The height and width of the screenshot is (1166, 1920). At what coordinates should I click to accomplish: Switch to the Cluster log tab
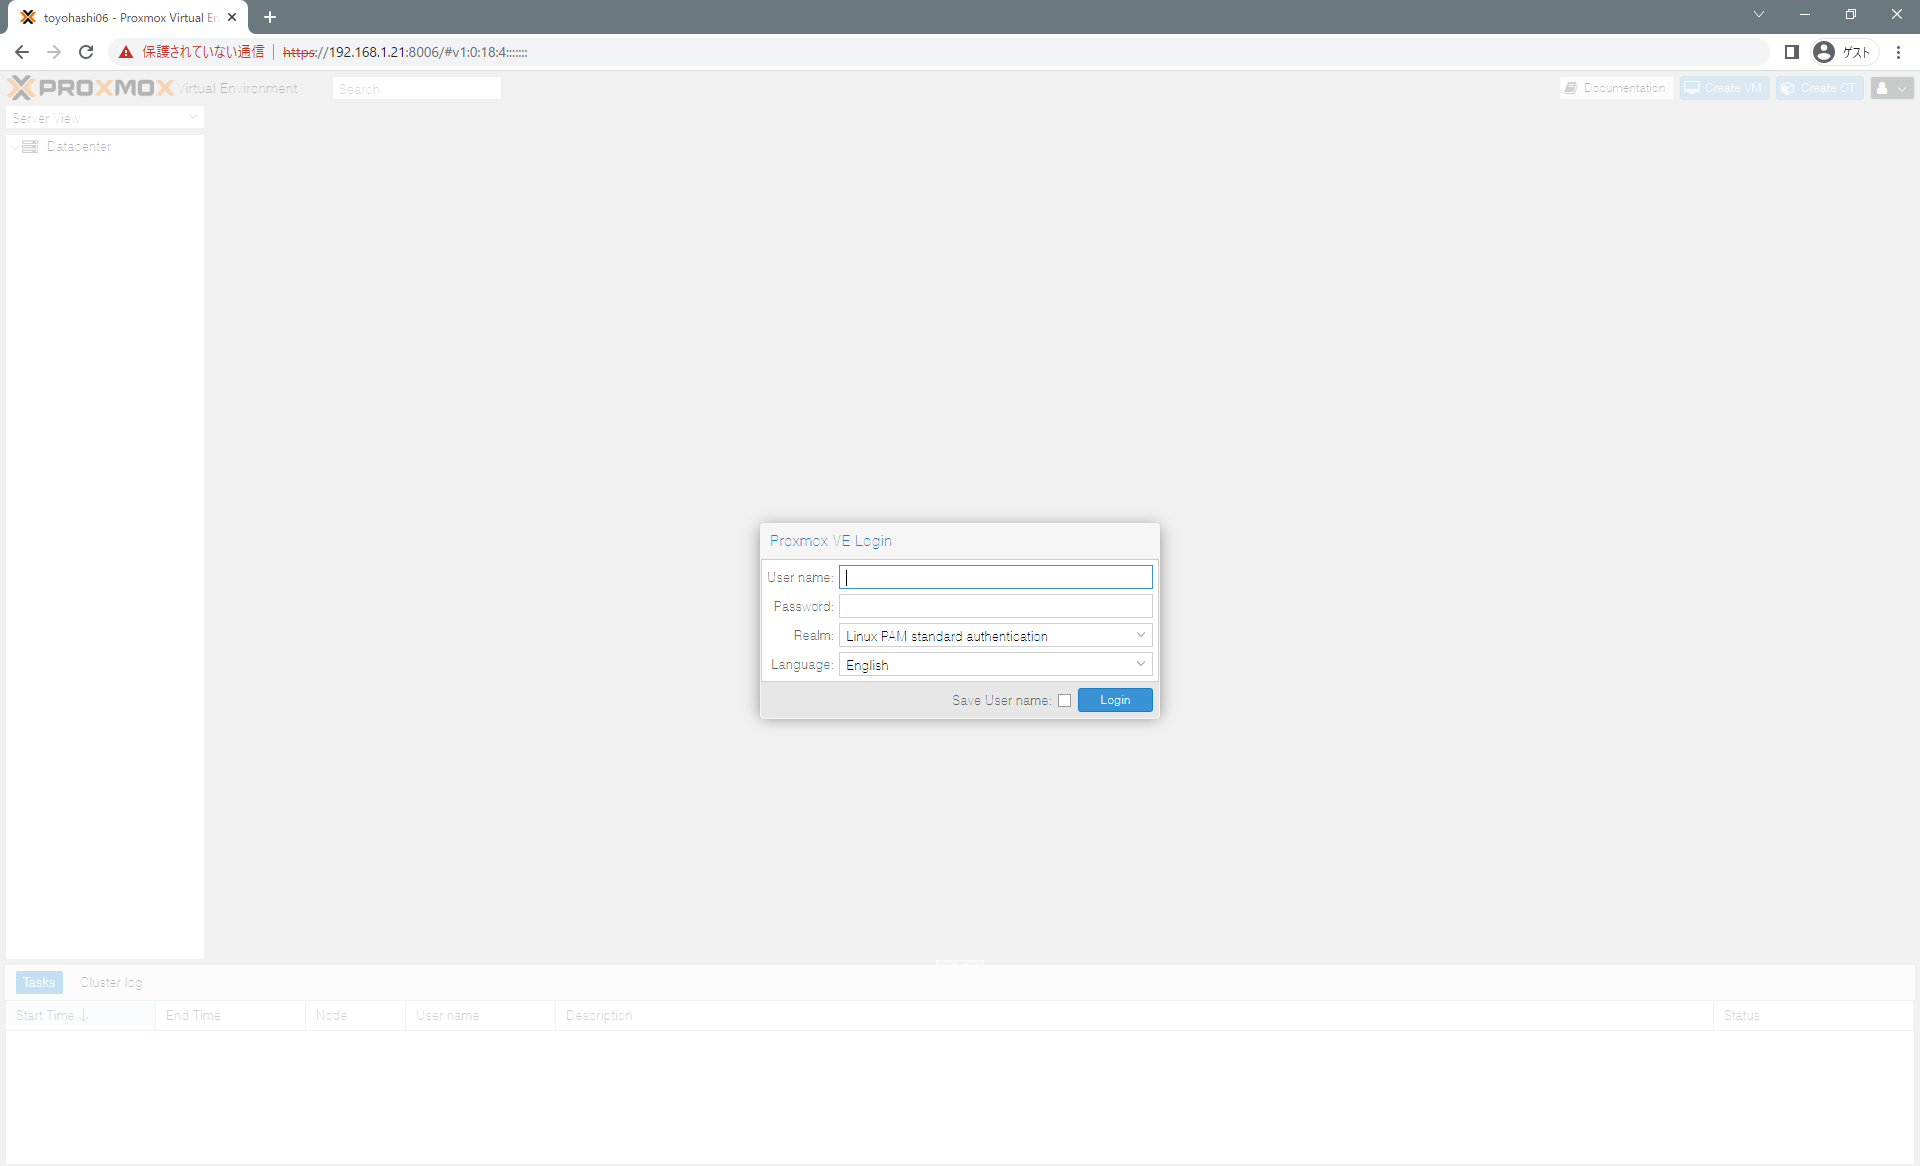[111, 982]
